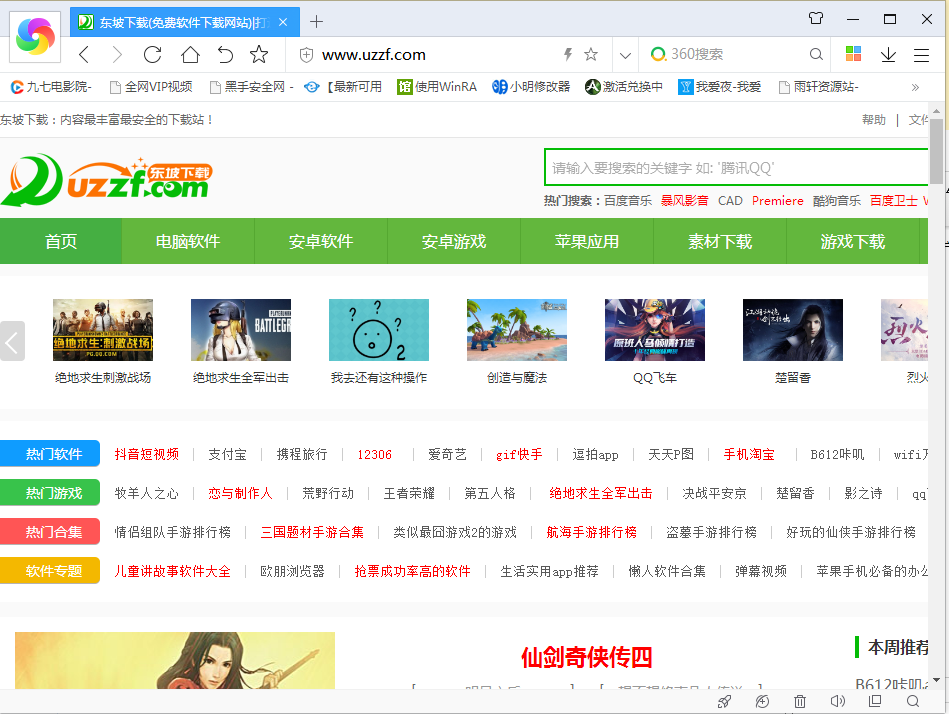Screen dimensions: 949x714
Task: Click the window split status icon
Action: click(x=875, y=701)
